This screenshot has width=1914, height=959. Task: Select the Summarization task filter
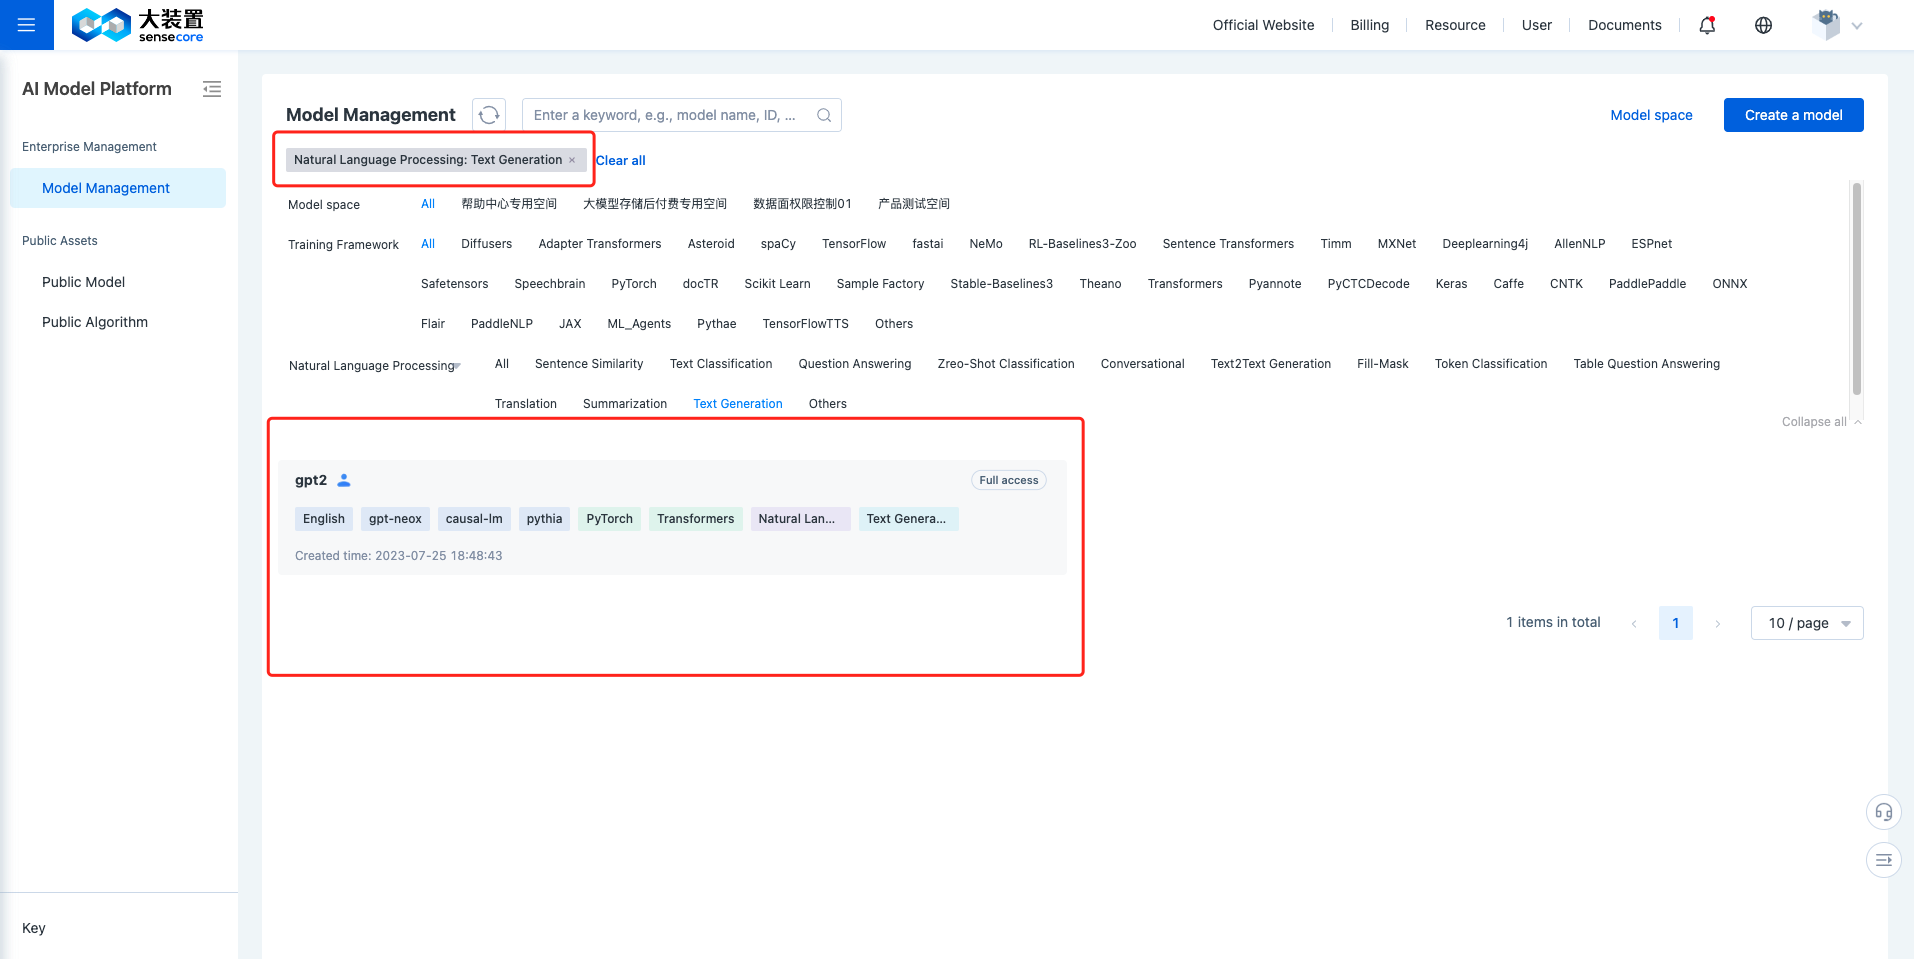click(x=625, y=404)
